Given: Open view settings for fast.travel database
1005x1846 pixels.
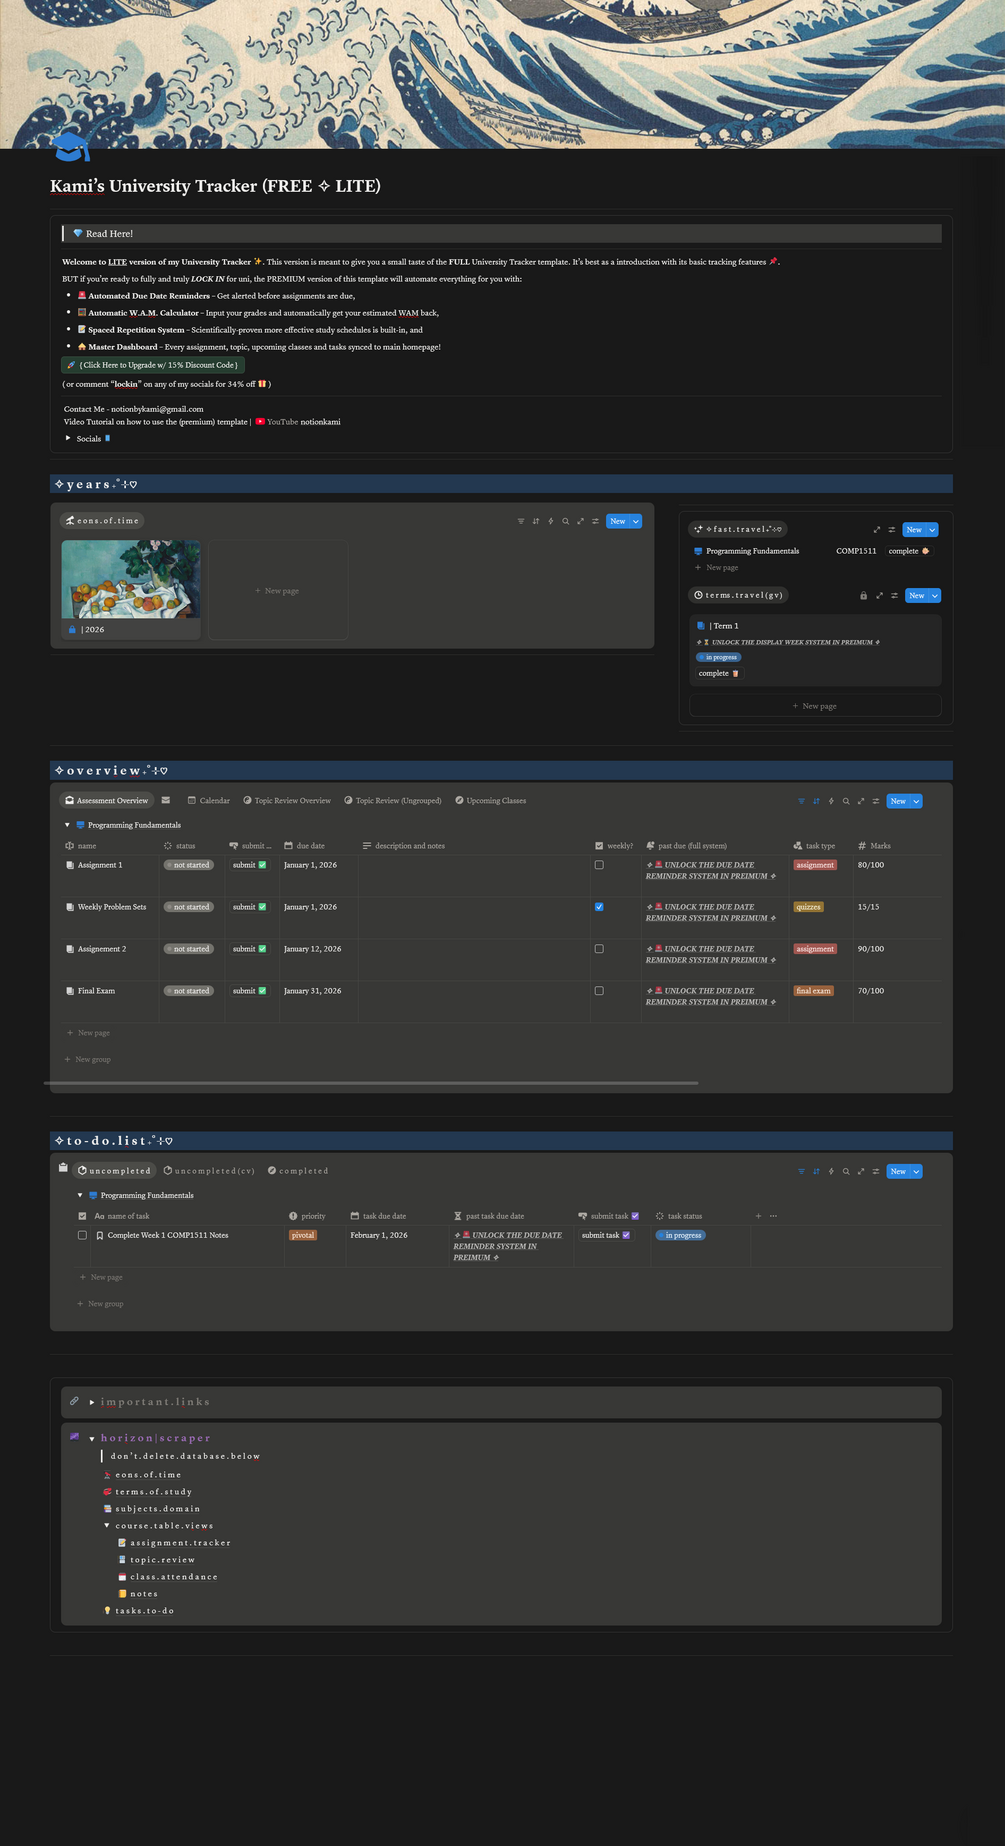Looking at the screenshot, I should pos(892,530).
